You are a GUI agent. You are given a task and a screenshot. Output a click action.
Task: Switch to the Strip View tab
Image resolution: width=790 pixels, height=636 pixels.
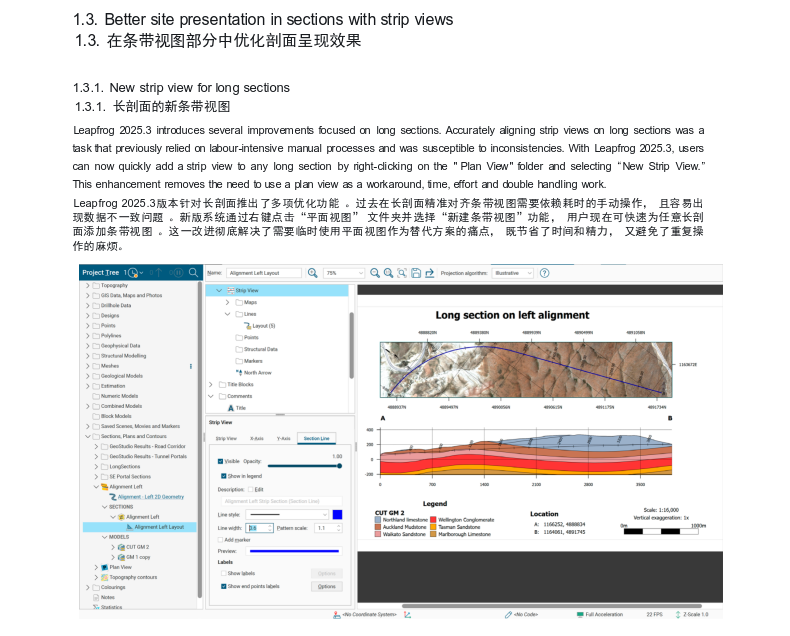pos(228,438)
